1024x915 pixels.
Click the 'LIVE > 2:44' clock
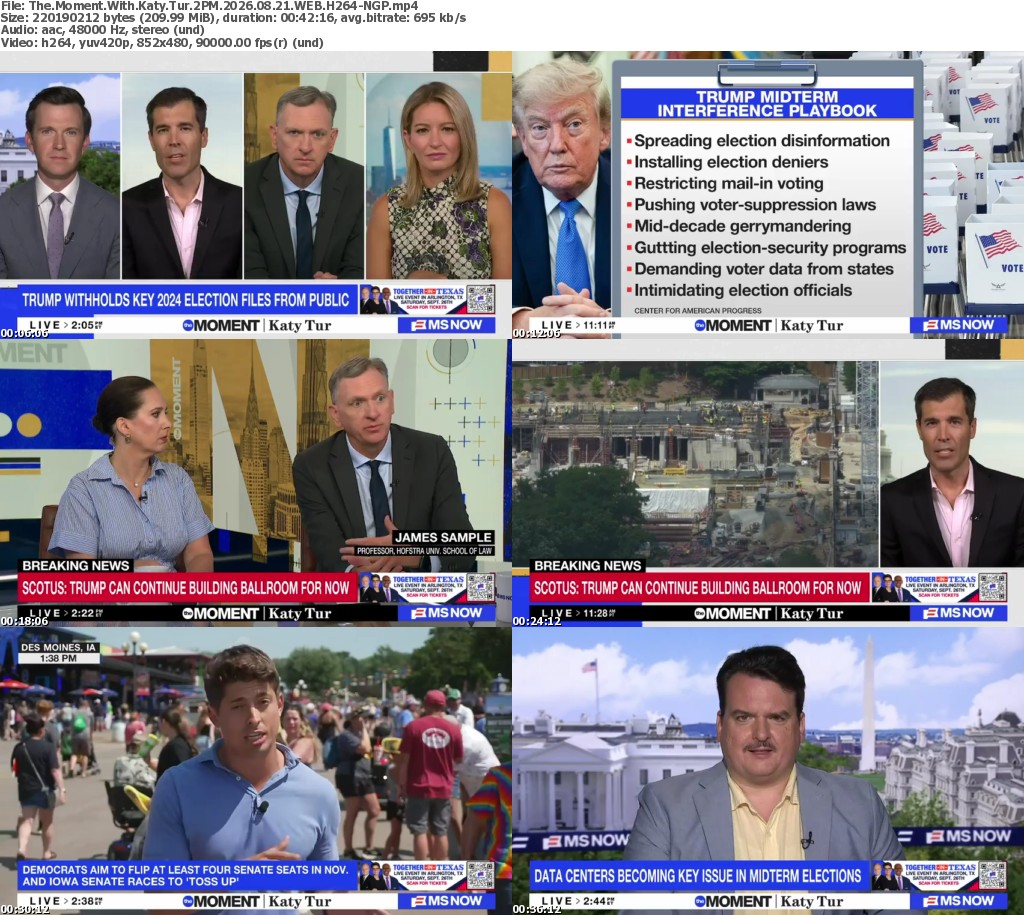578,901
